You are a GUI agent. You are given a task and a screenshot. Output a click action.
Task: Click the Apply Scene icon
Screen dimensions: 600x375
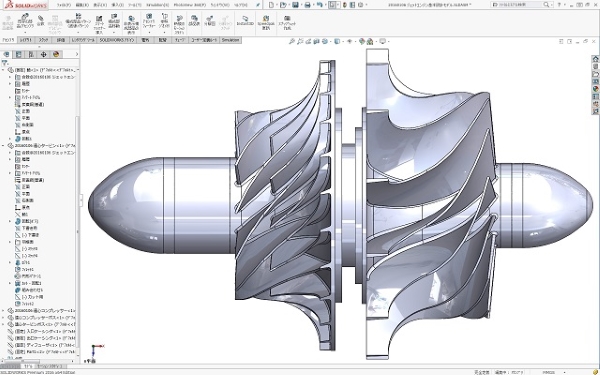[x=370, y=41]
